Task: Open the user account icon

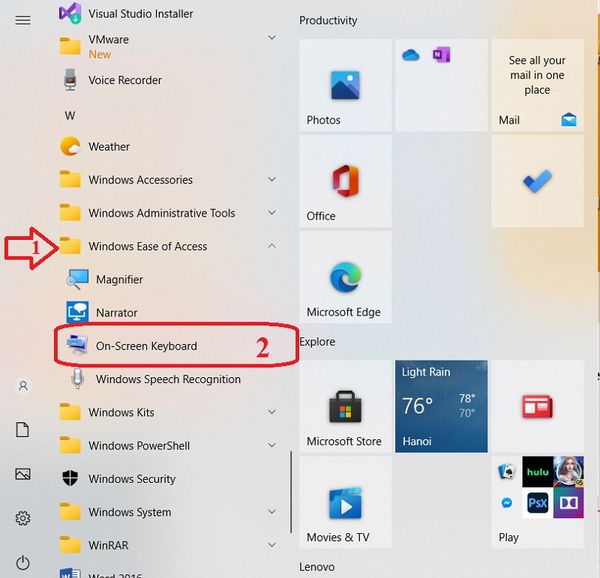Action: click(x=23, y=385)
